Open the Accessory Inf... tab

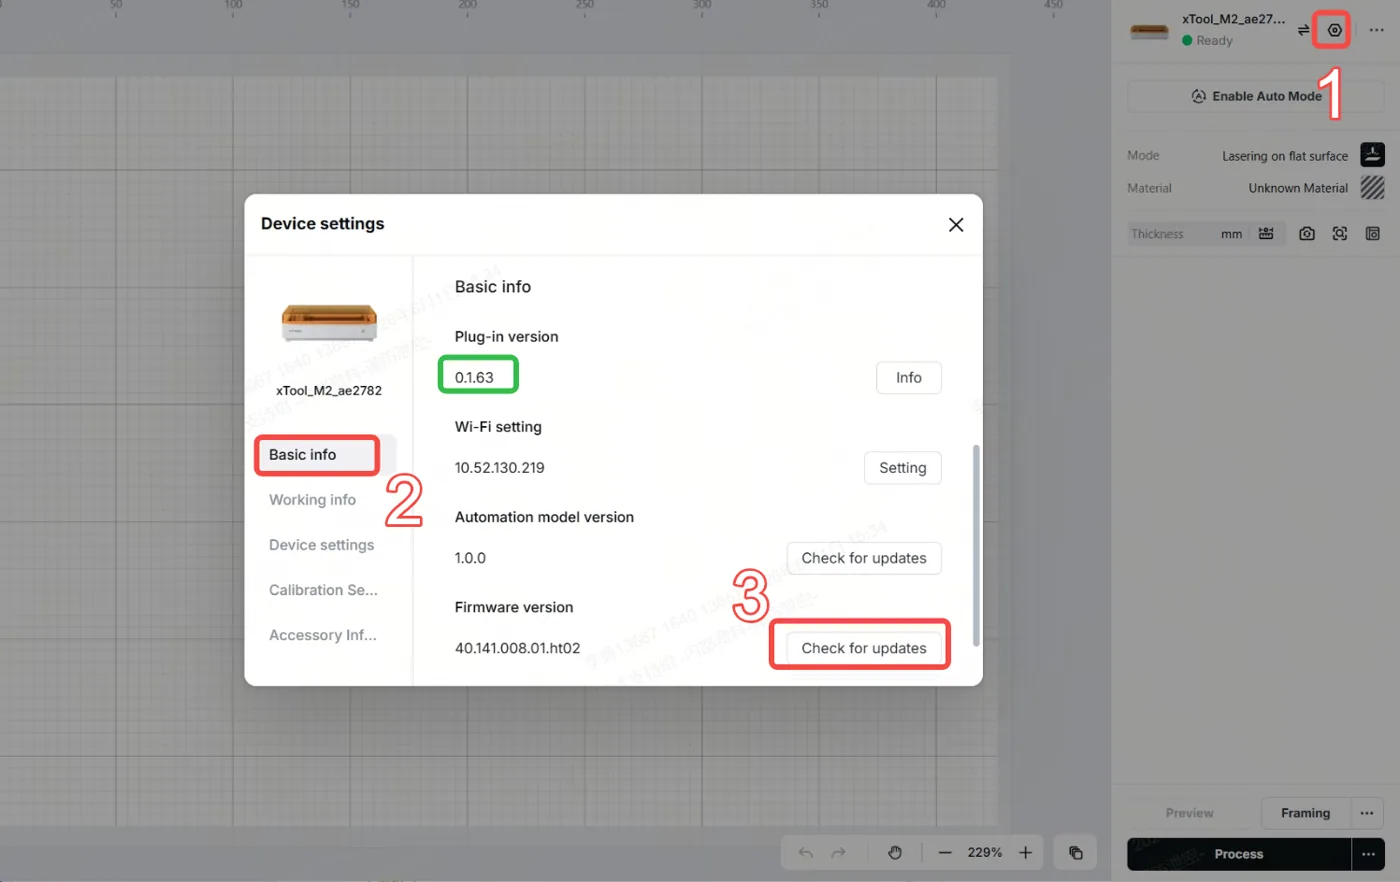[323, 635]
